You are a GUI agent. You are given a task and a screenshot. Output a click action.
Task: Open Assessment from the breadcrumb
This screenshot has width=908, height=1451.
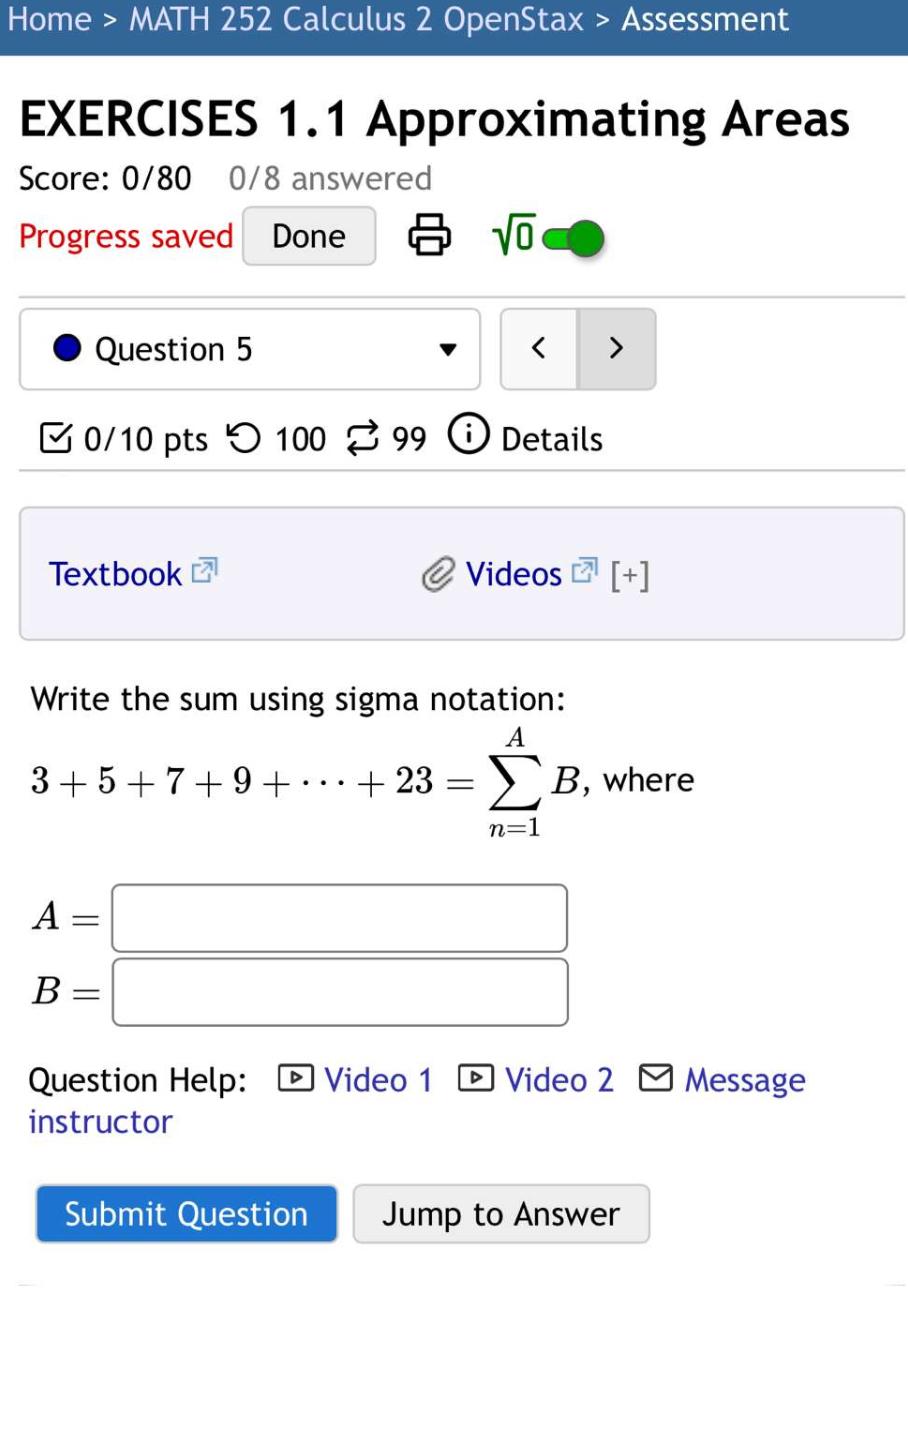coord(705,18)
